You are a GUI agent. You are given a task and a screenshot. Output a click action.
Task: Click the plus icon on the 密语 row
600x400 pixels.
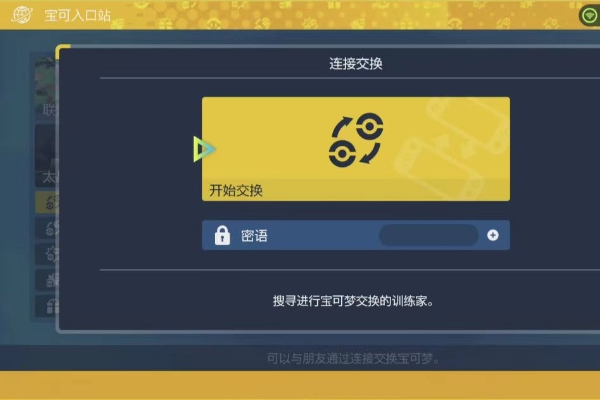tap(493, 235)
